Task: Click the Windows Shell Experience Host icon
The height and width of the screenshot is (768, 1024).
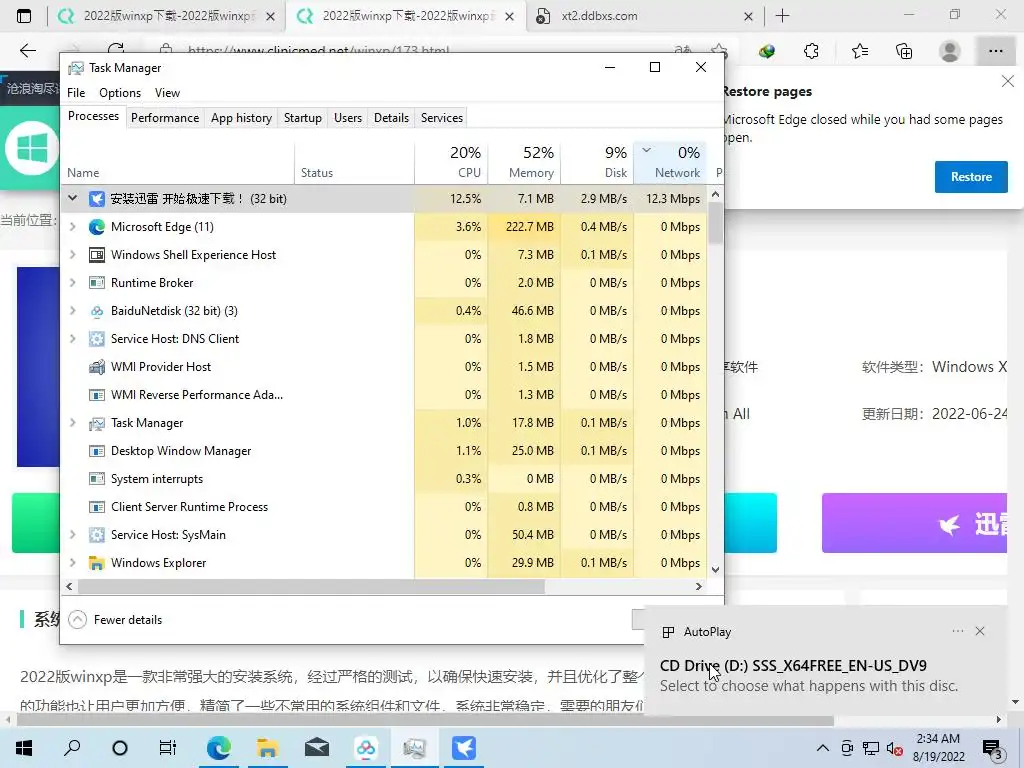Action: [x=97, y=255]
